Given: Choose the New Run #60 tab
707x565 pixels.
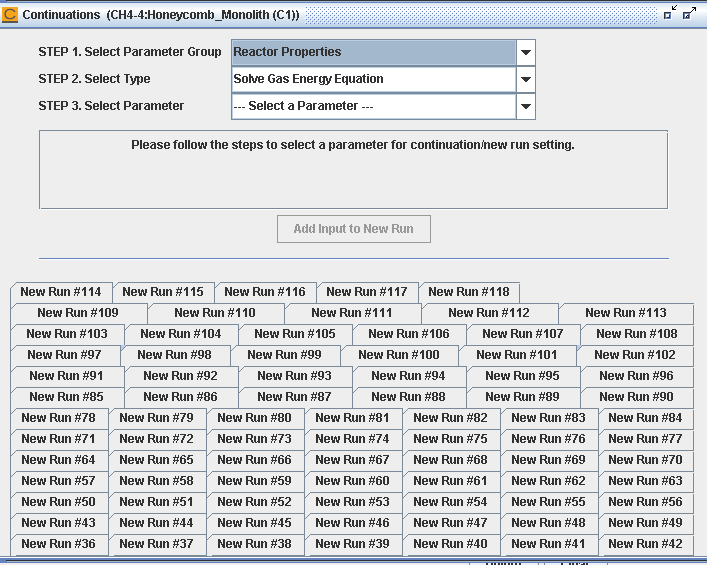Looking at the screenshot, I should point(353,481).
